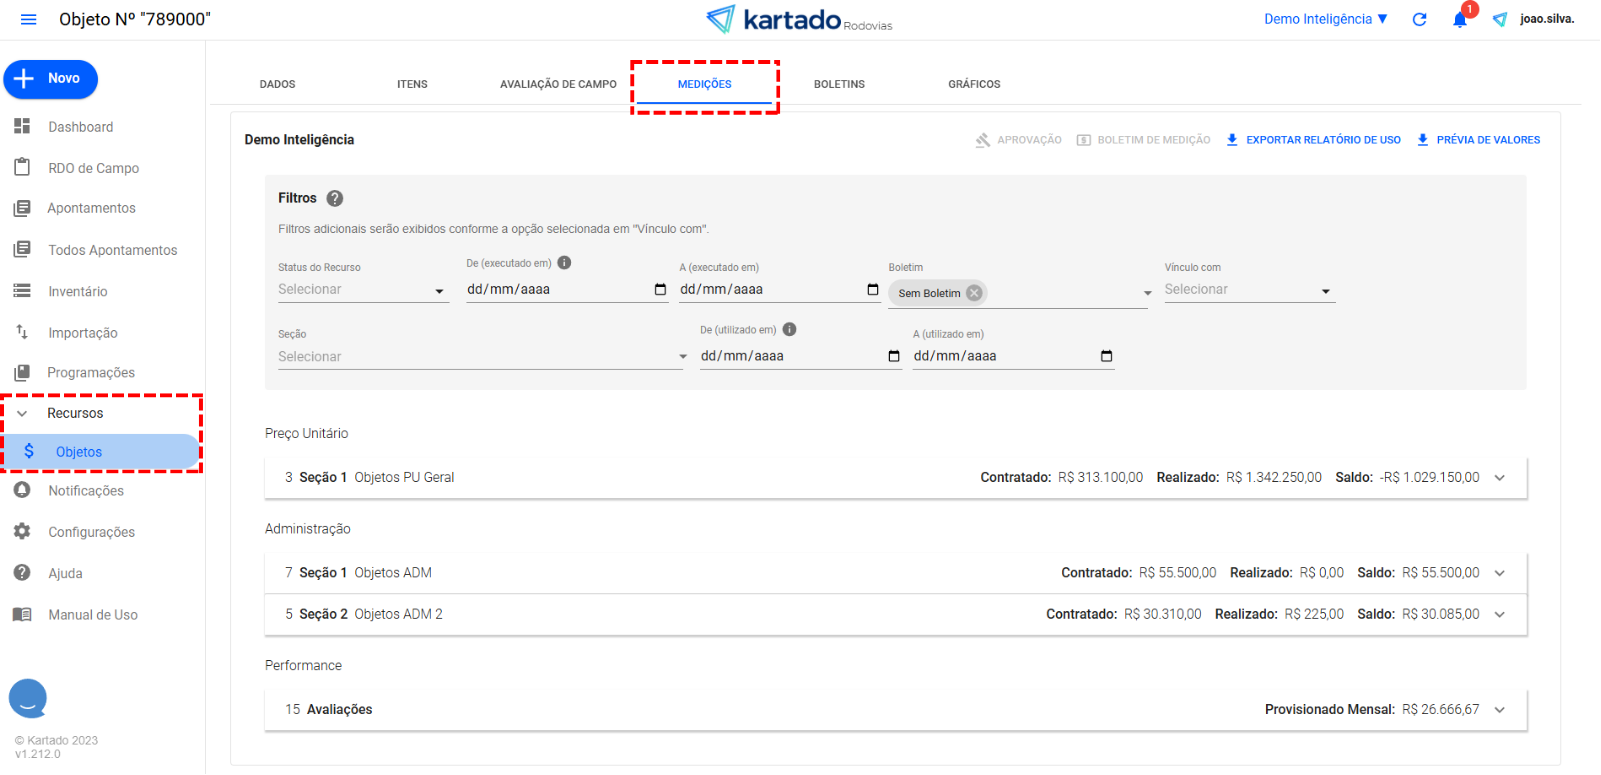Expand the Avaliações performance row
1601x775 pixels.
pyautogui.click(x=1499, y=710)
